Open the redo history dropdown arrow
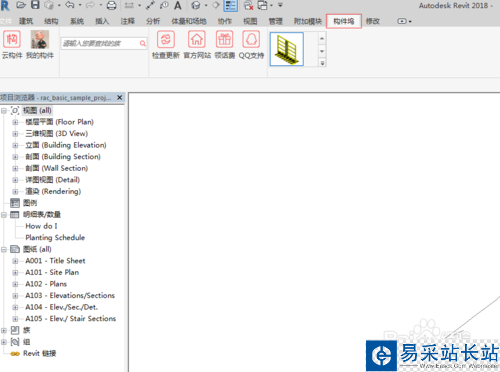The height and width of the screenshot is (372, 500). pos(100,5)
